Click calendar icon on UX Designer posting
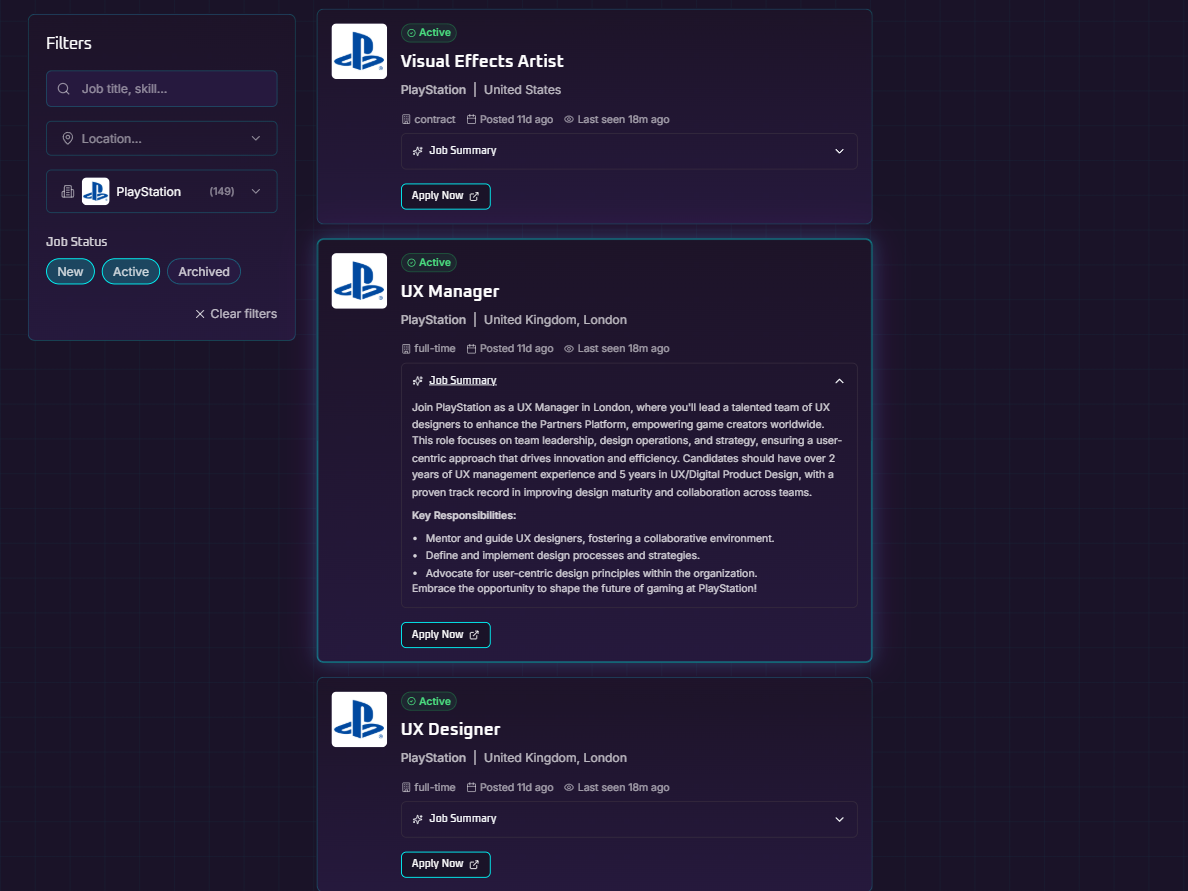This screenshot has width=1188, height=891. click(471, 788)
